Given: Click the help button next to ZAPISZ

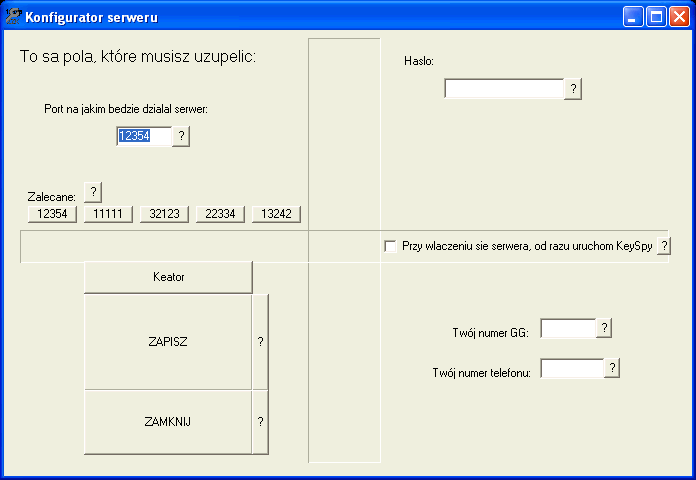Looking at the screenshot, I should [260, 342].
